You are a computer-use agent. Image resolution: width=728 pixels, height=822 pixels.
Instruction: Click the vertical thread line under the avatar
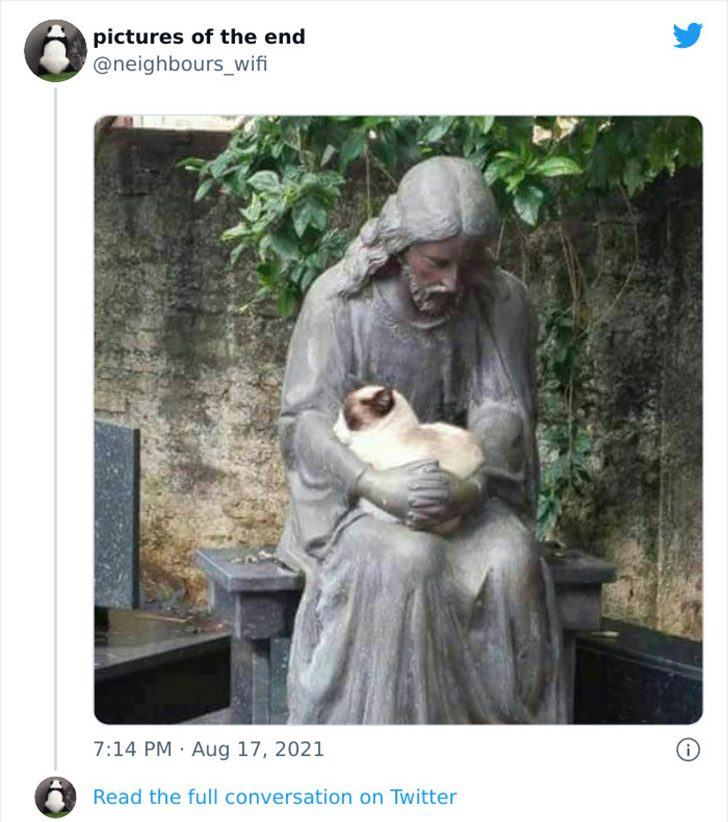click(56, 429)
